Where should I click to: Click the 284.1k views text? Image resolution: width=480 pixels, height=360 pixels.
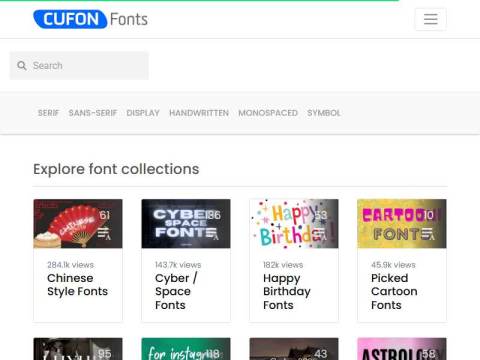tap(70, 265)
